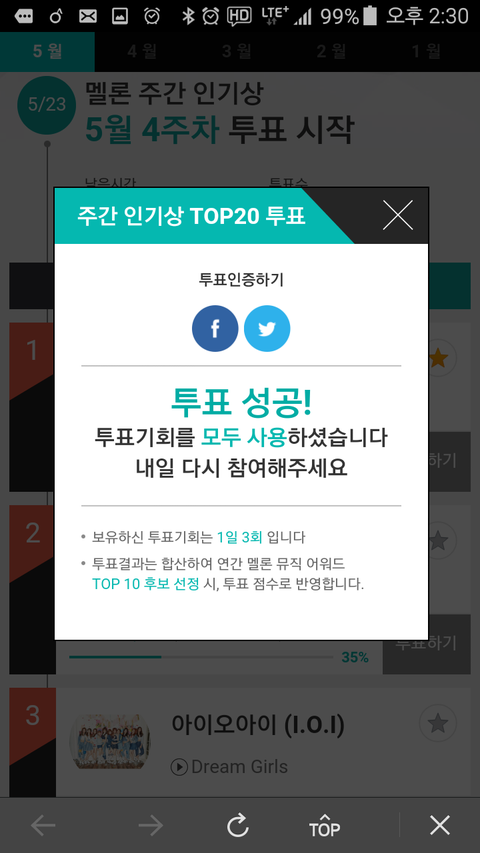This screenshot has height=853, width=480.
Task: Tap the browser back arrow
Action: coord(43,825)
